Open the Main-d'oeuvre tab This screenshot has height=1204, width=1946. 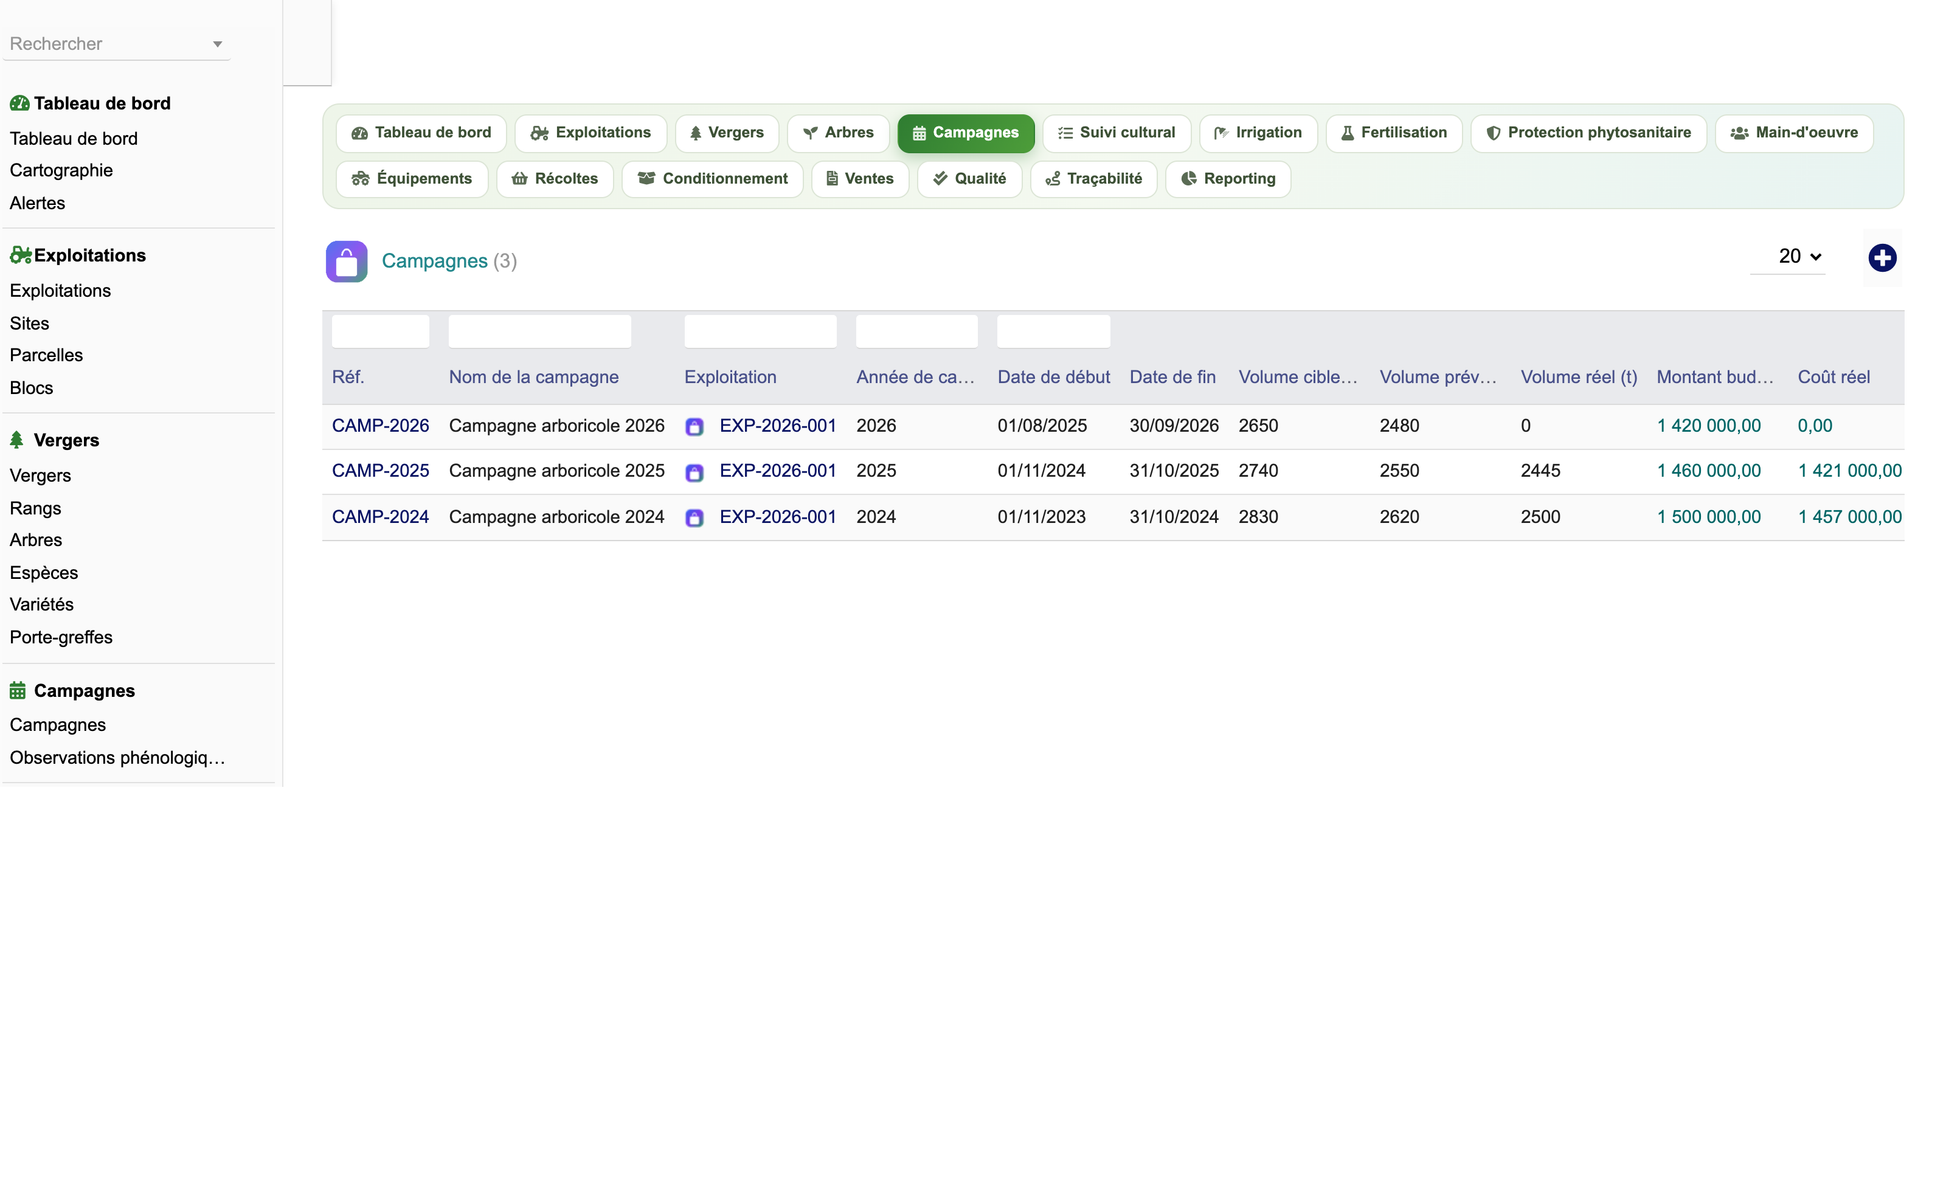click(x=1794, y=133)
